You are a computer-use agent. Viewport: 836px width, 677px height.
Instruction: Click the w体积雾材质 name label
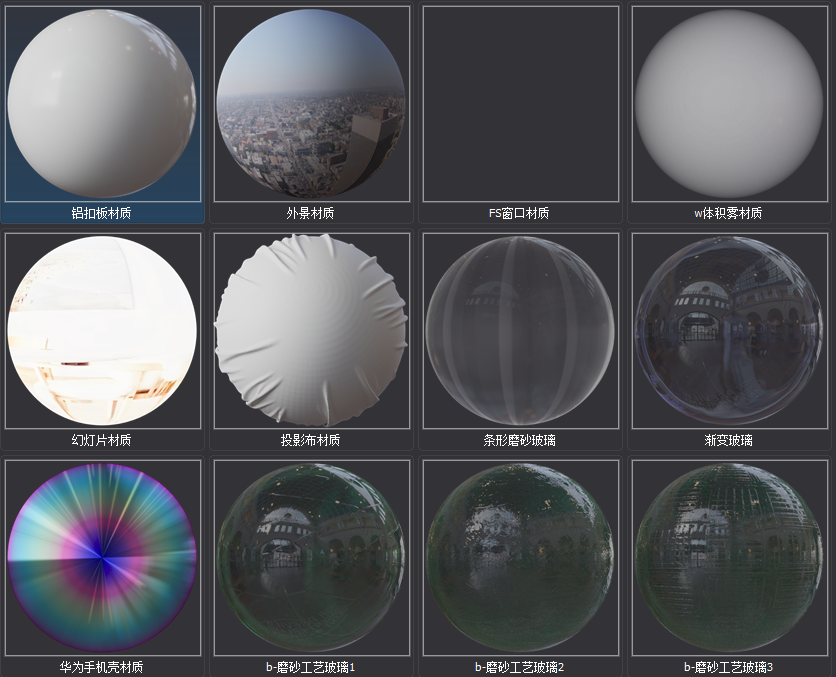pos(729,213)
